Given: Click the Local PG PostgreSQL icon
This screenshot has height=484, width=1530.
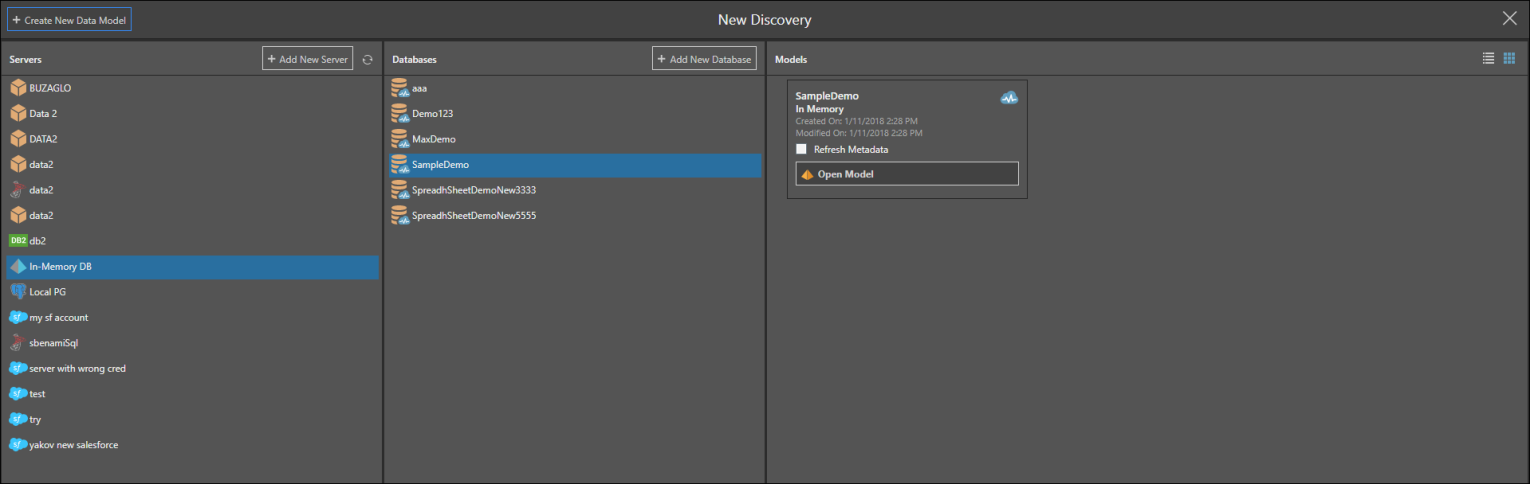Looking at the screenshot, I should pyautogui.click(x=18, y=292).
